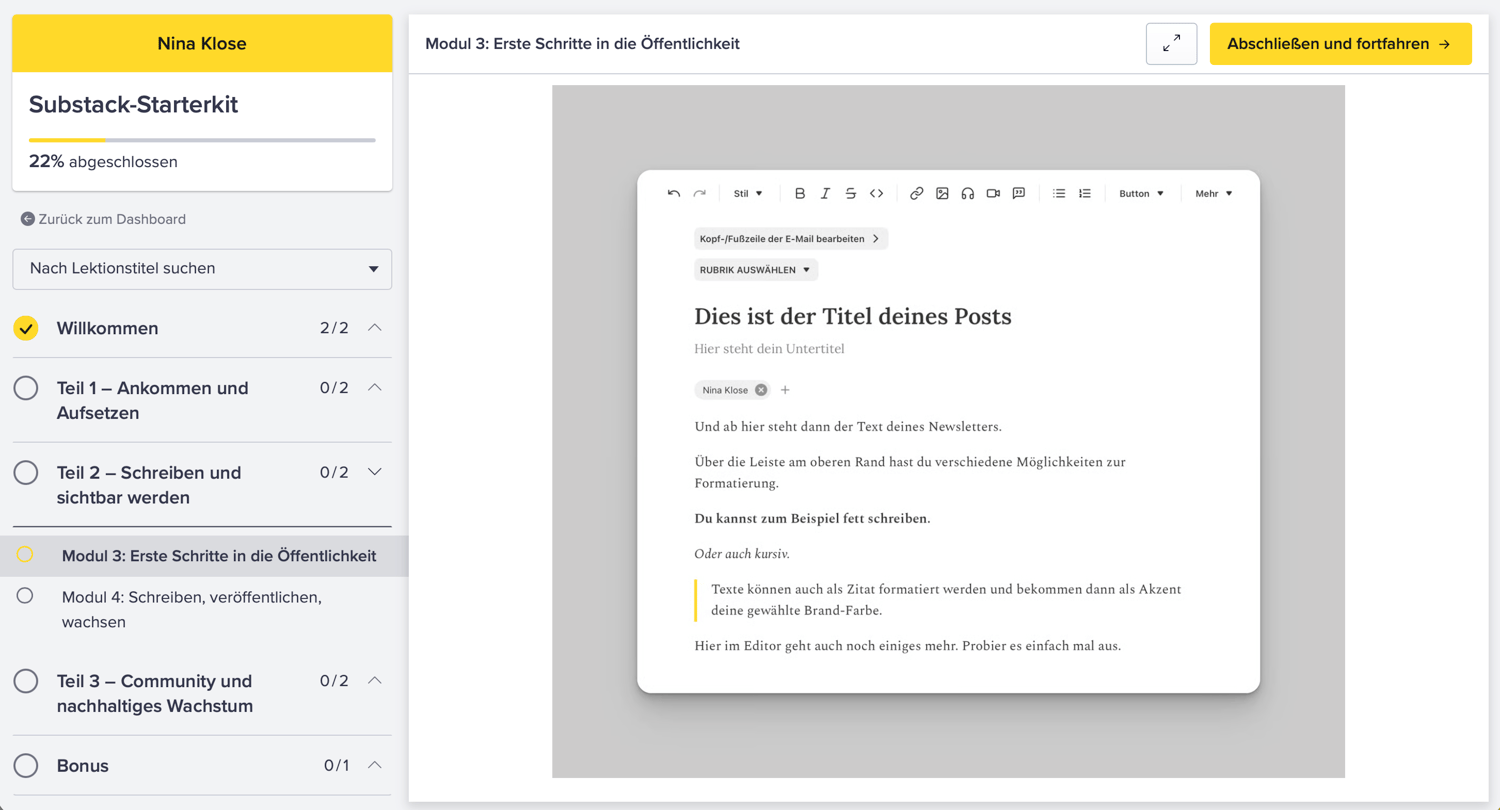This screenshot has width=1500, height=810.
Task: Insert a link using the chain icon
Action: tap(916, 194)
